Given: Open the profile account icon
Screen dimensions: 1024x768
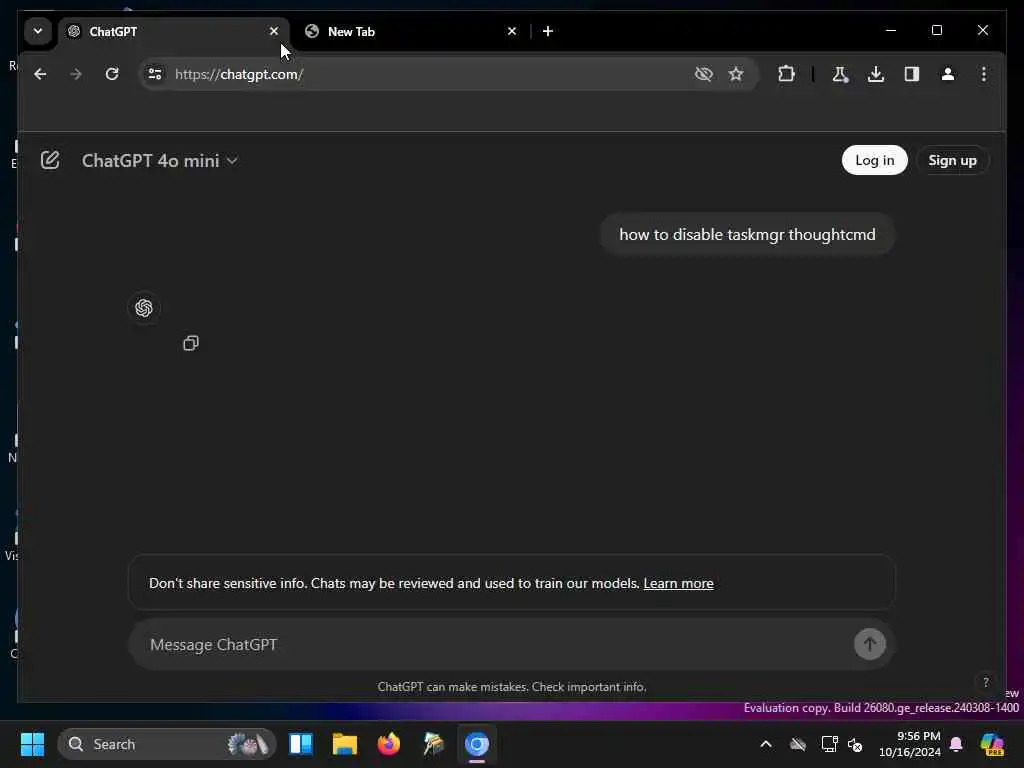Looking at the screenshot, I should click(x=948, y=74).
